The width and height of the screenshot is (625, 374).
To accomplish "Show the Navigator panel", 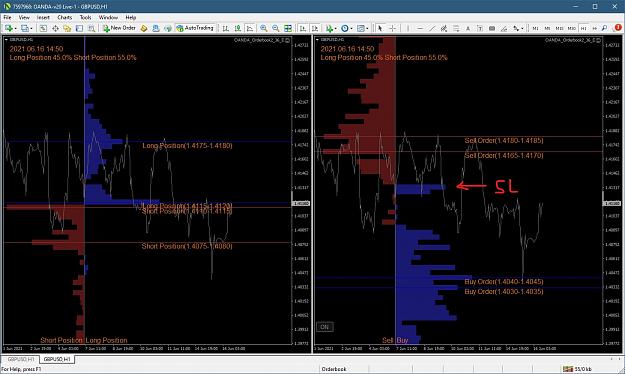I will (67, 28).
